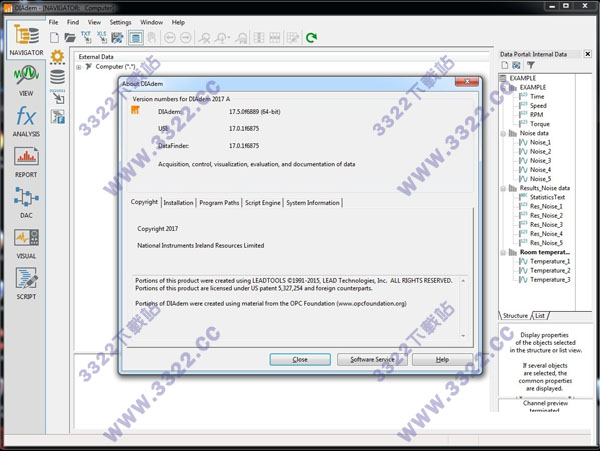Select the StatisticsText channel
This screenshot has height=451, width=600.
(x=547, y=197)
